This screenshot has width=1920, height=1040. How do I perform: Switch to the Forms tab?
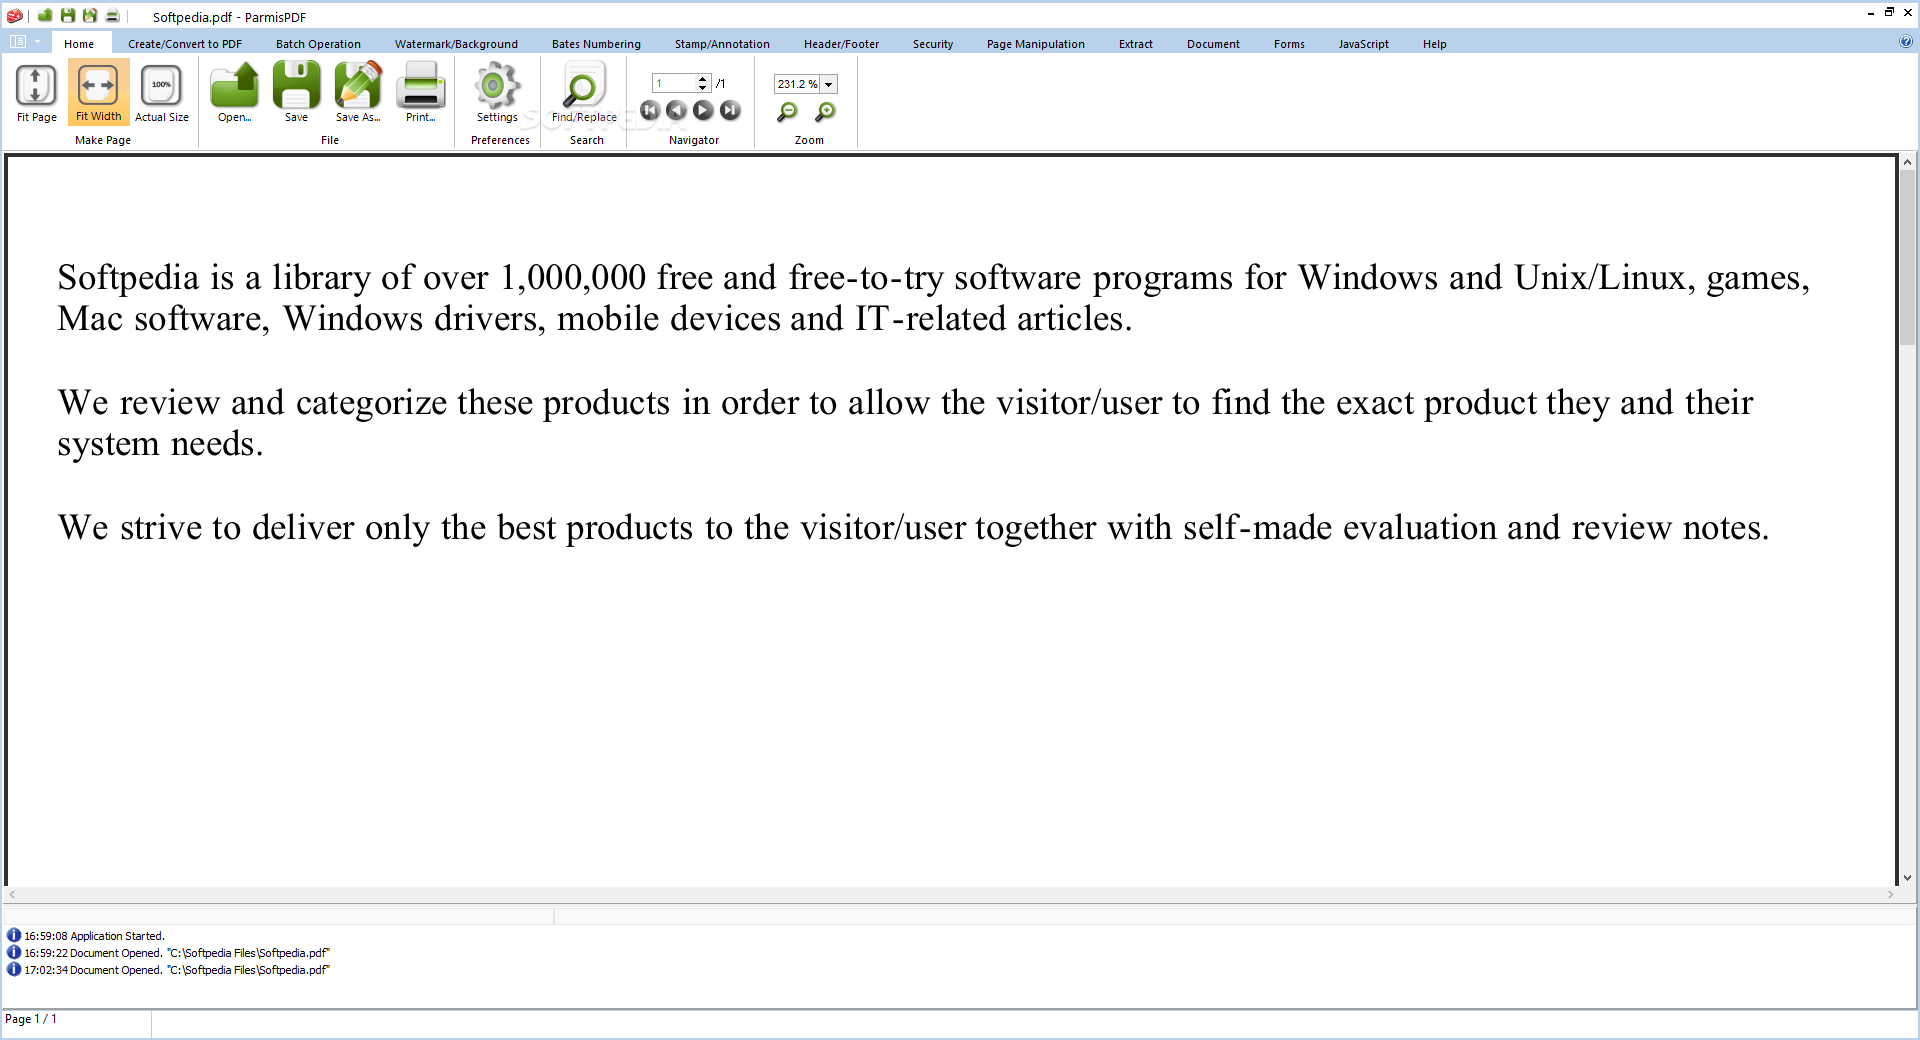pos(1289,44)
